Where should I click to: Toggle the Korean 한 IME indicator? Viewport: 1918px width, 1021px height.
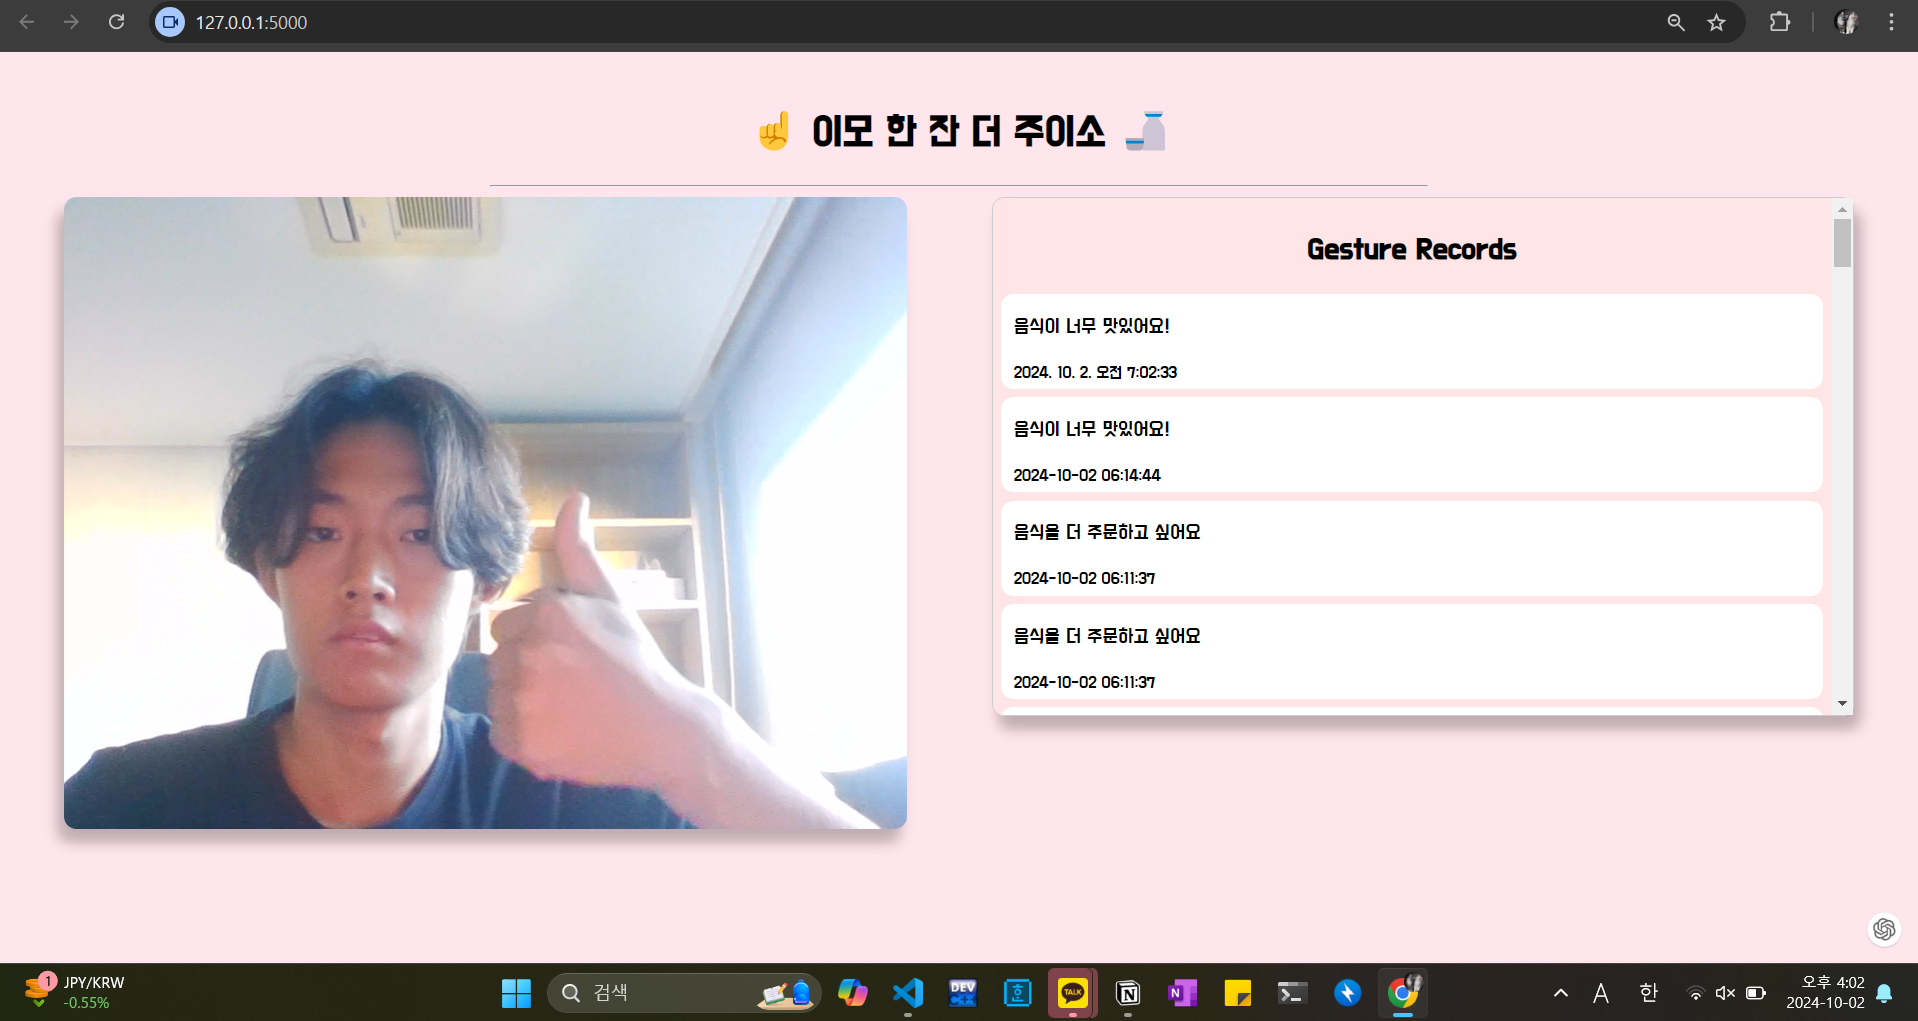coord(1648,993)
